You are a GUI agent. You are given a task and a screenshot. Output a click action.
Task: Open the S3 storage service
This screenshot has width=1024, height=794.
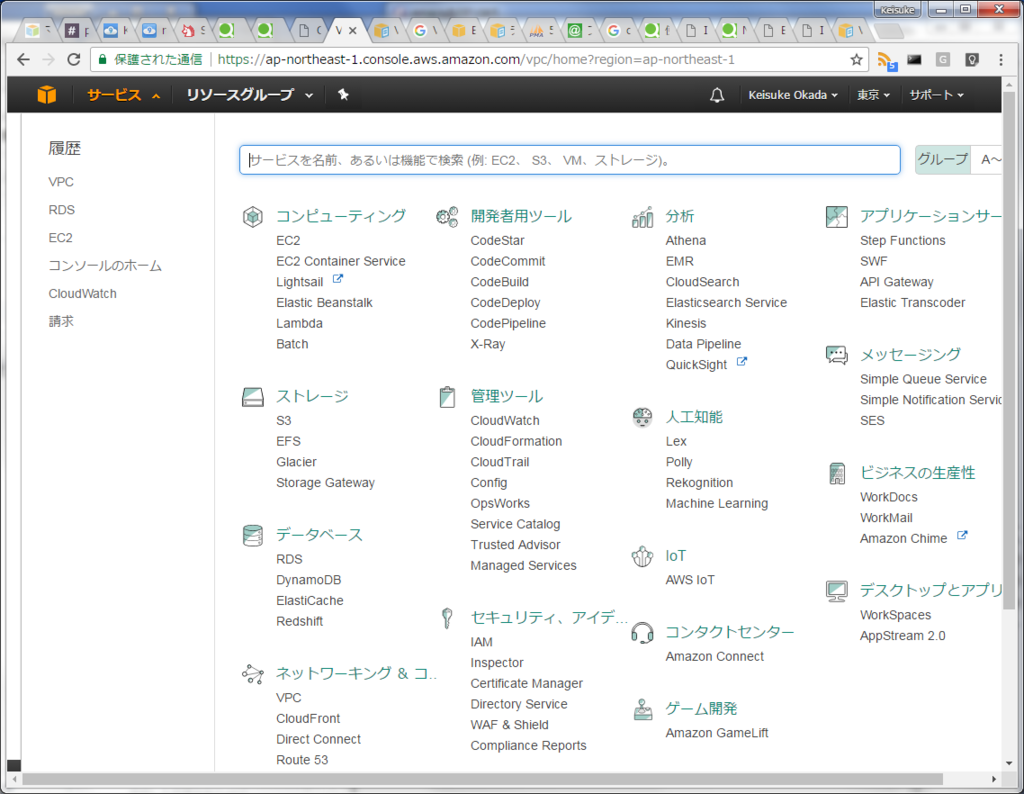(283, 421)
